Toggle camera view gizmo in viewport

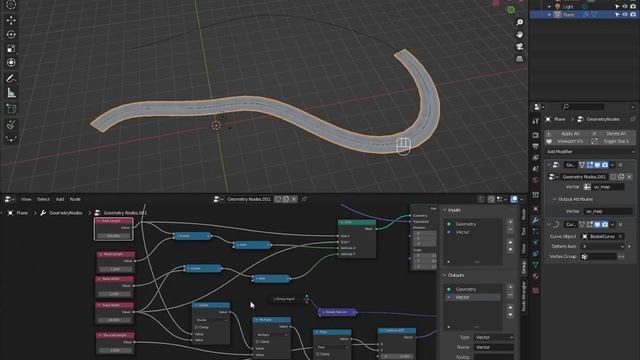coord(519,47)
